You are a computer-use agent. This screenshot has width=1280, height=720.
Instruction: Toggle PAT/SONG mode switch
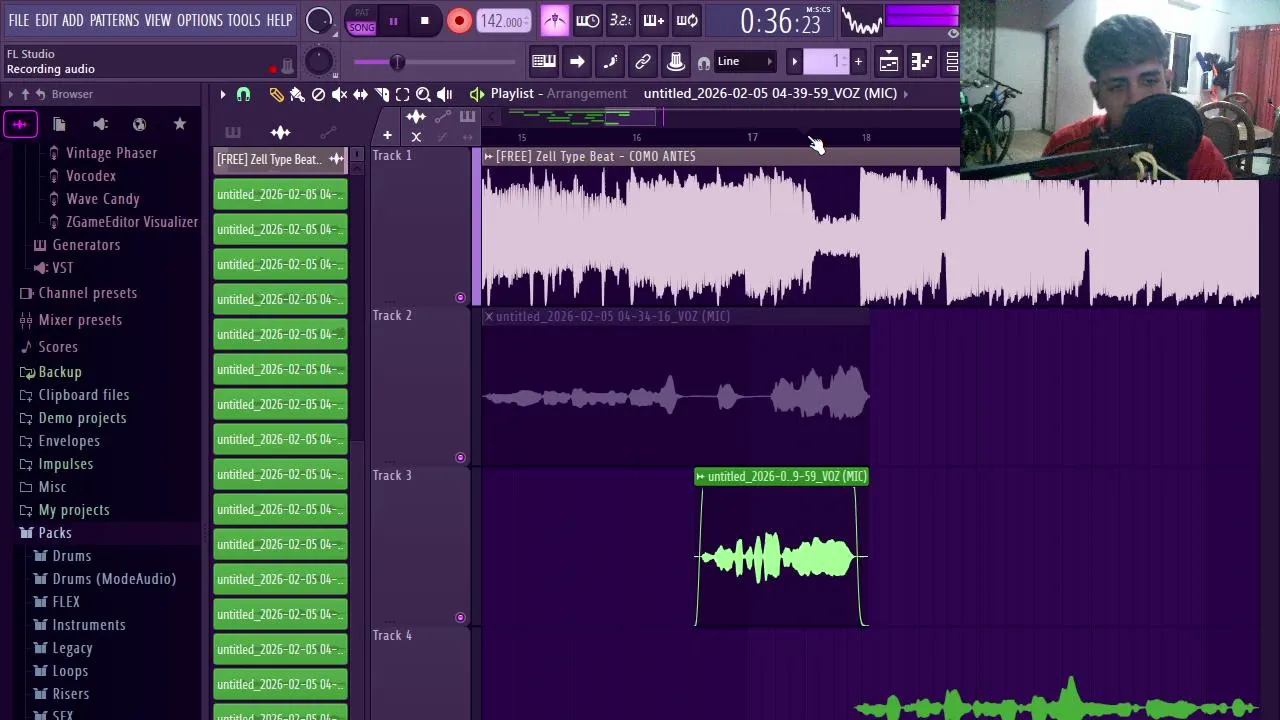click(361, 21)
